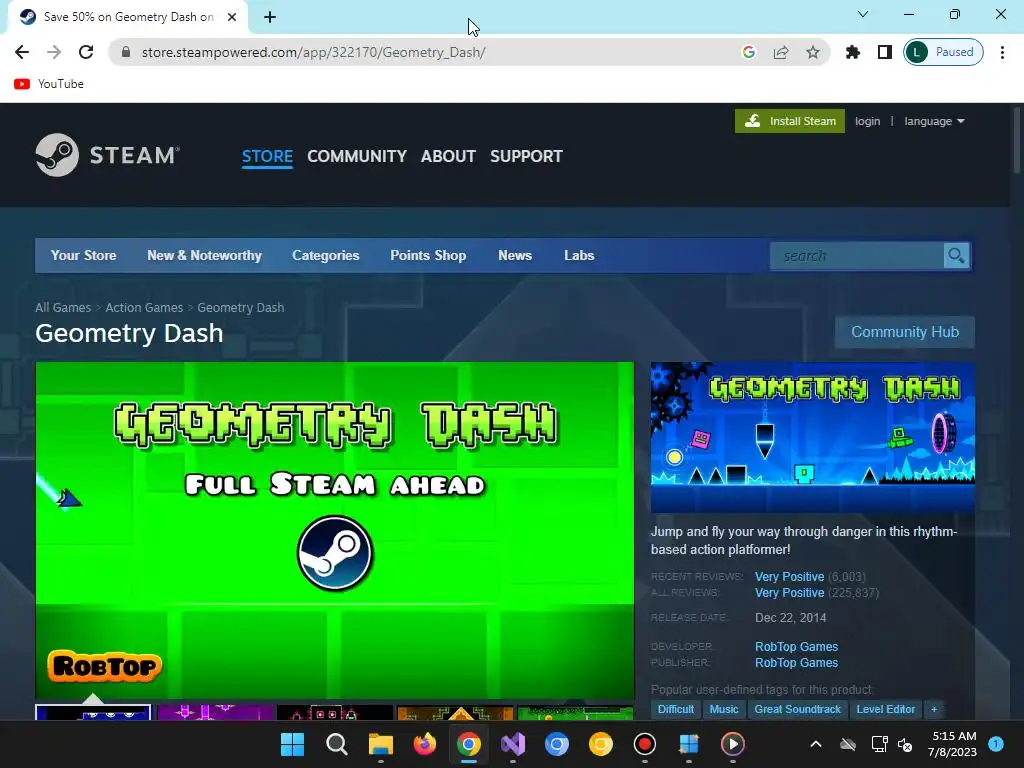Click the media player icon in taskbar
The height and width of the screenshot is (768, 1024).
click(x=732, y=744)
